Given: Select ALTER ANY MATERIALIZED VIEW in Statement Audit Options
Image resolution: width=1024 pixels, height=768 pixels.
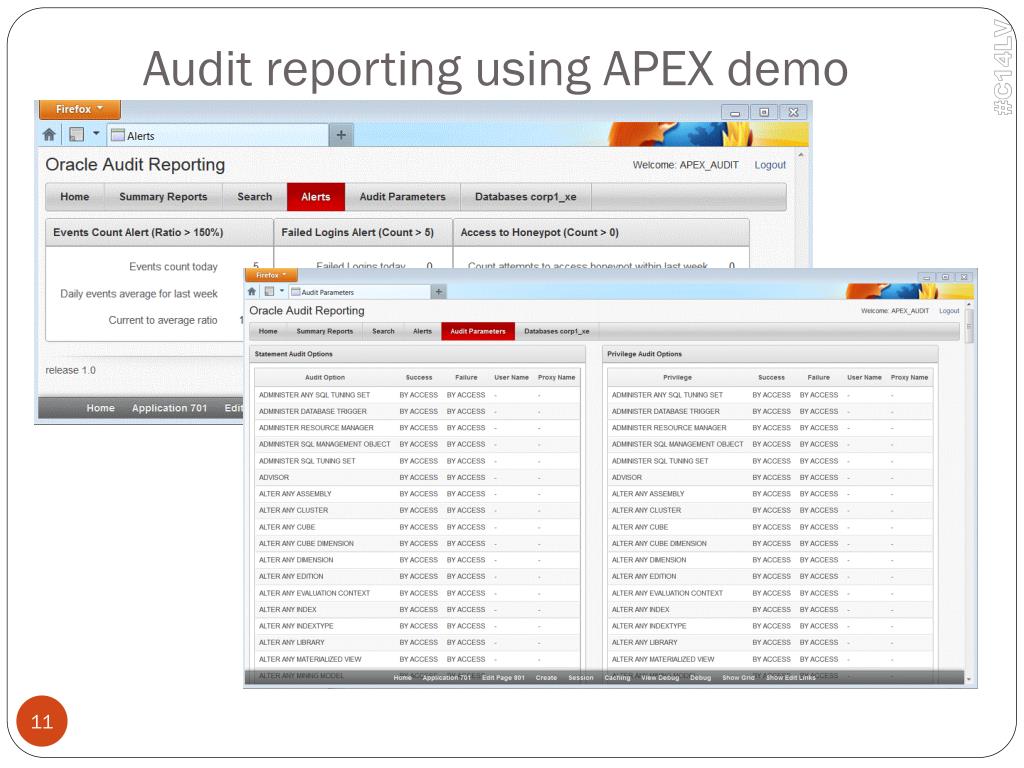Looking at the screenshot, I should click(x=310, y=659).
